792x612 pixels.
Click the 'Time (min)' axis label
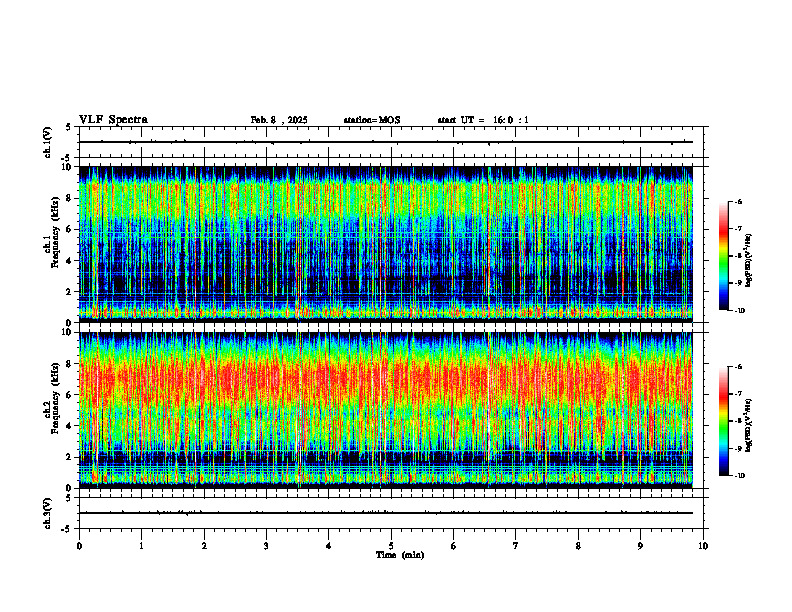click(x=400, y=555)
